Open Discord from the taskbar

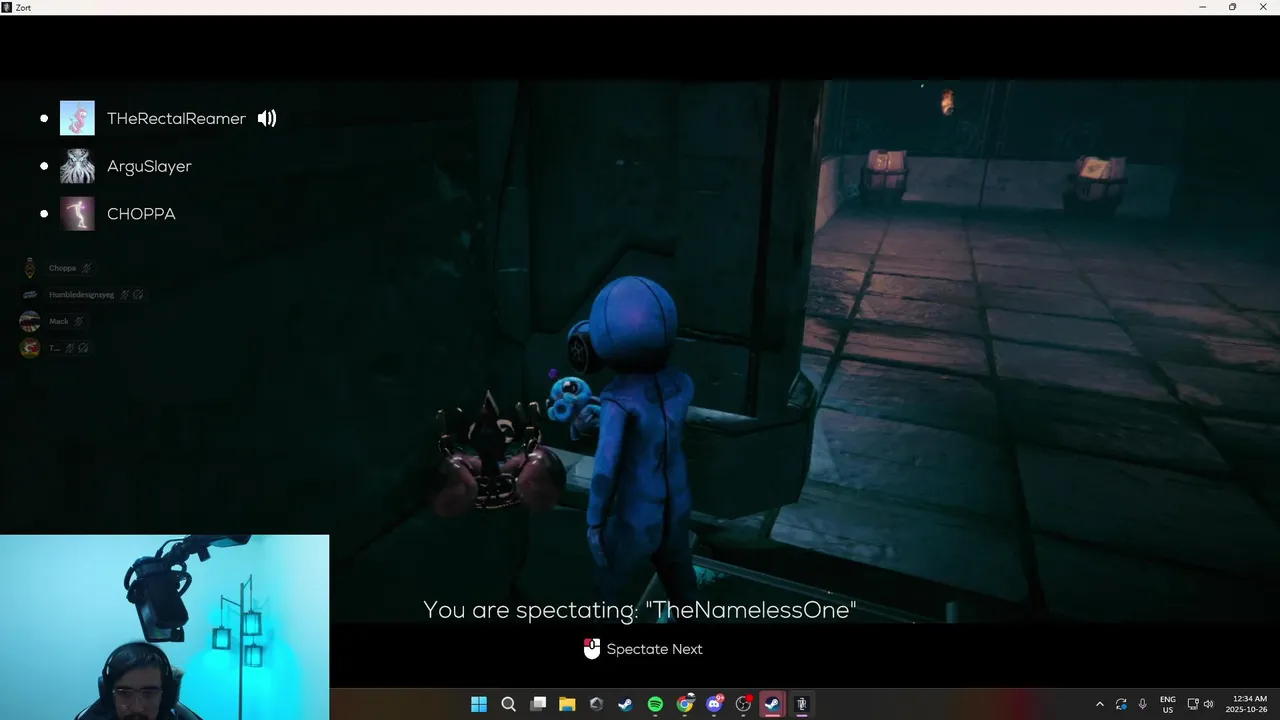tap(714, 704)
